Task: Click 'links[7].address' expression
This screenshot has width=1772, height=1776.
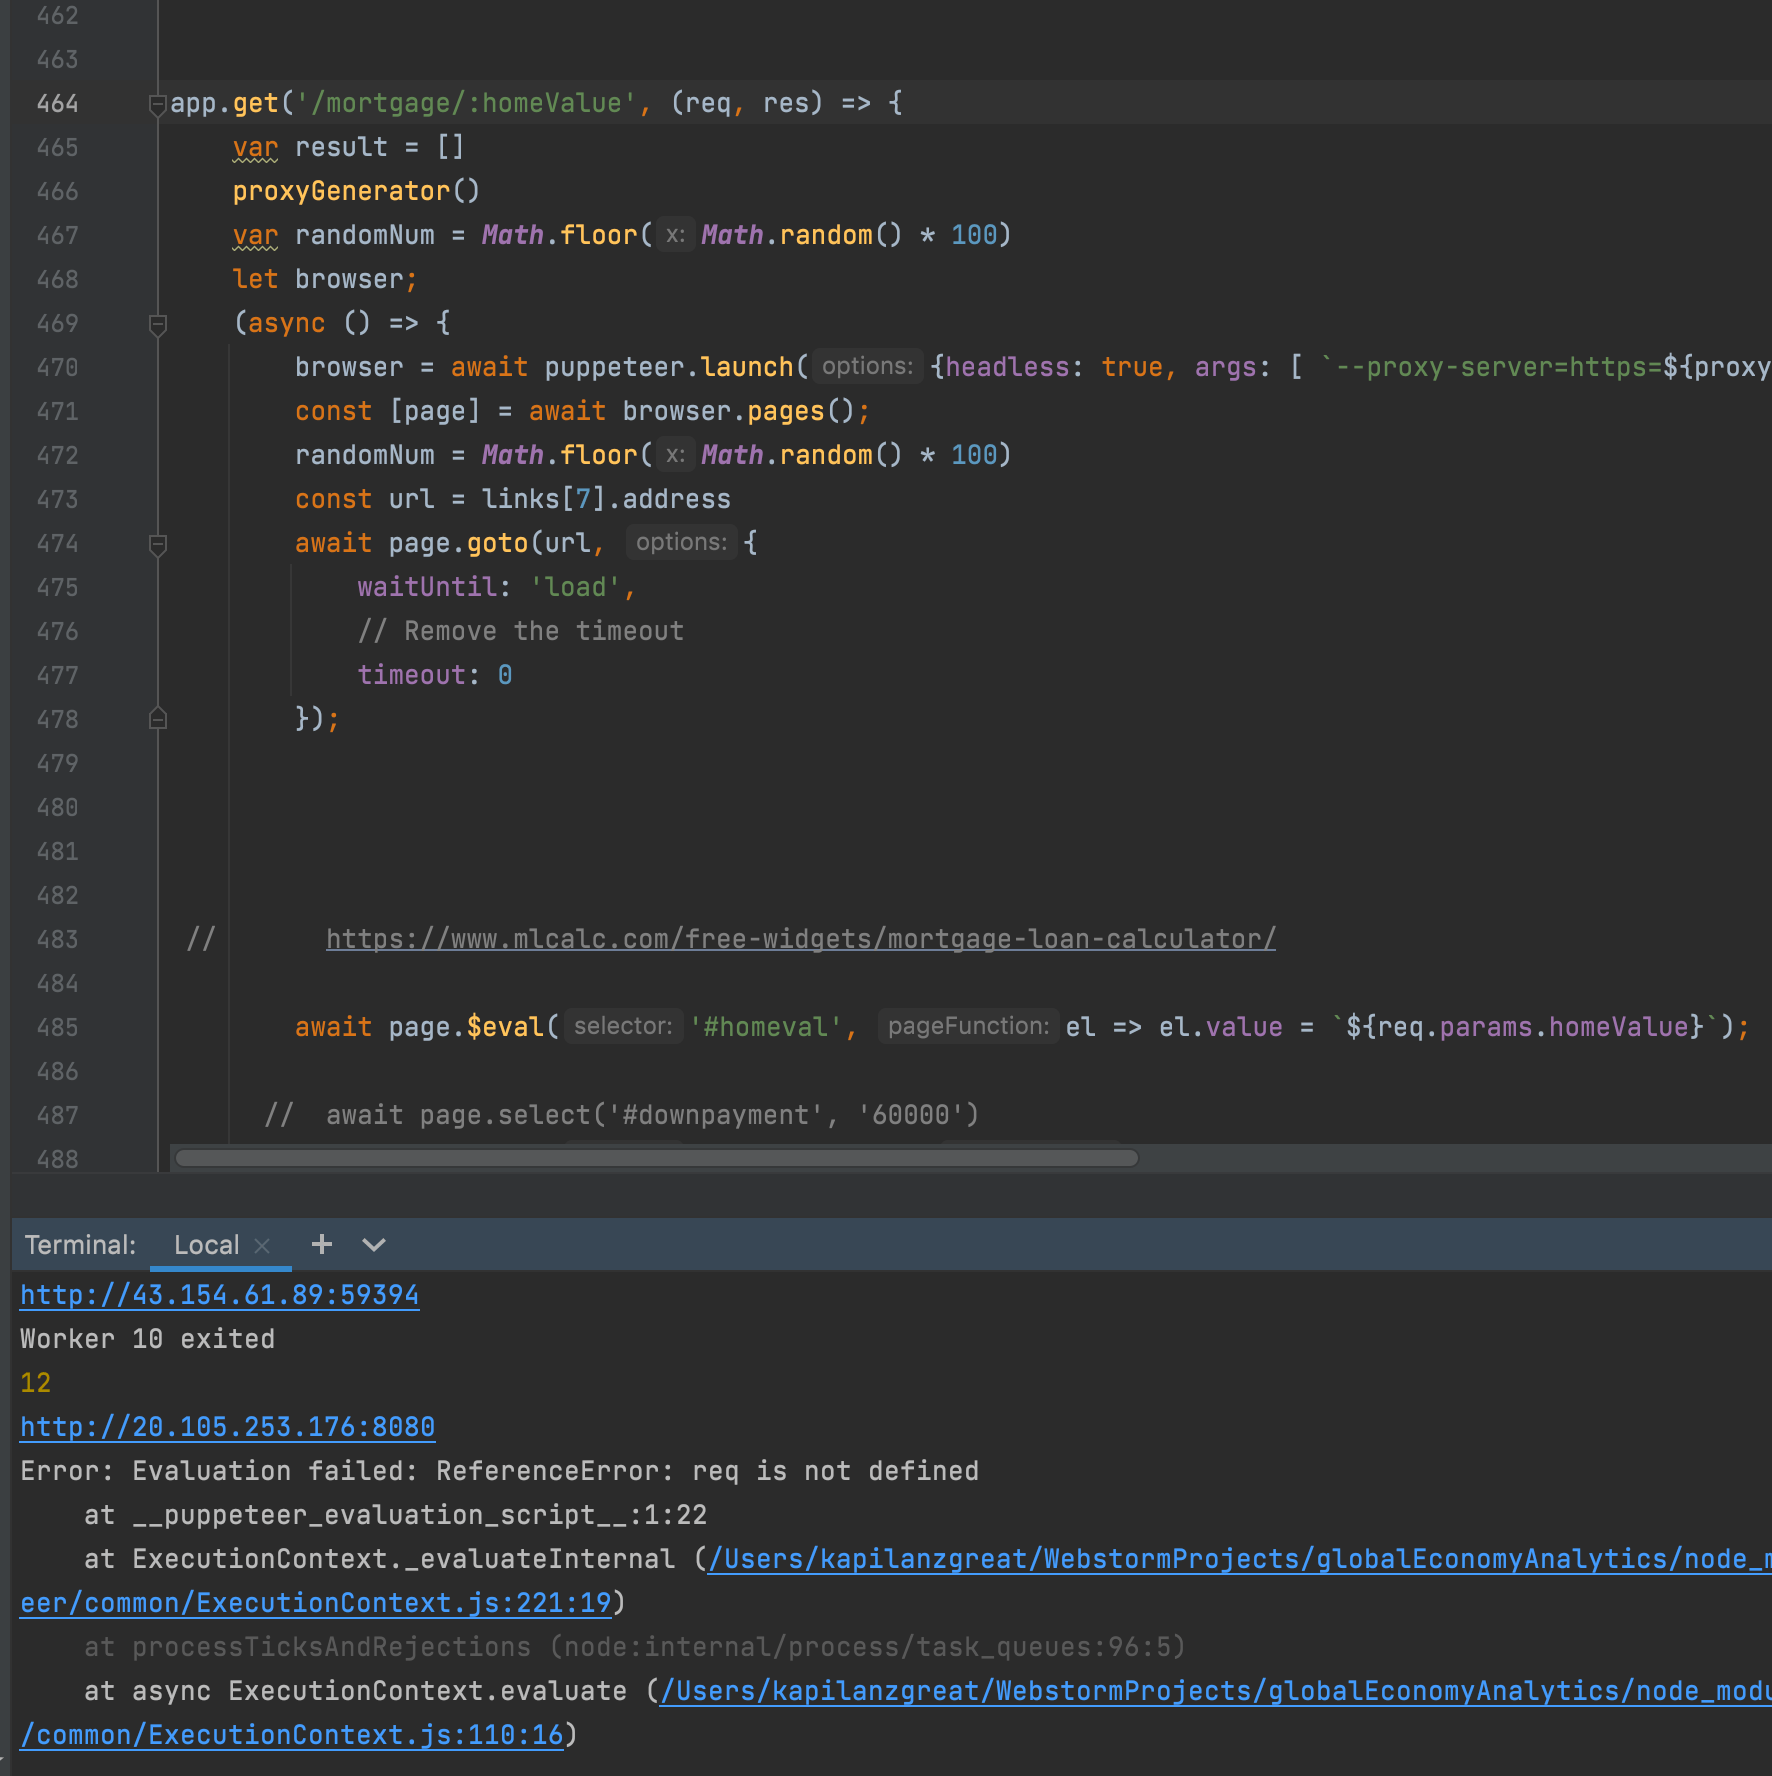Action: [x=606, y=499]
